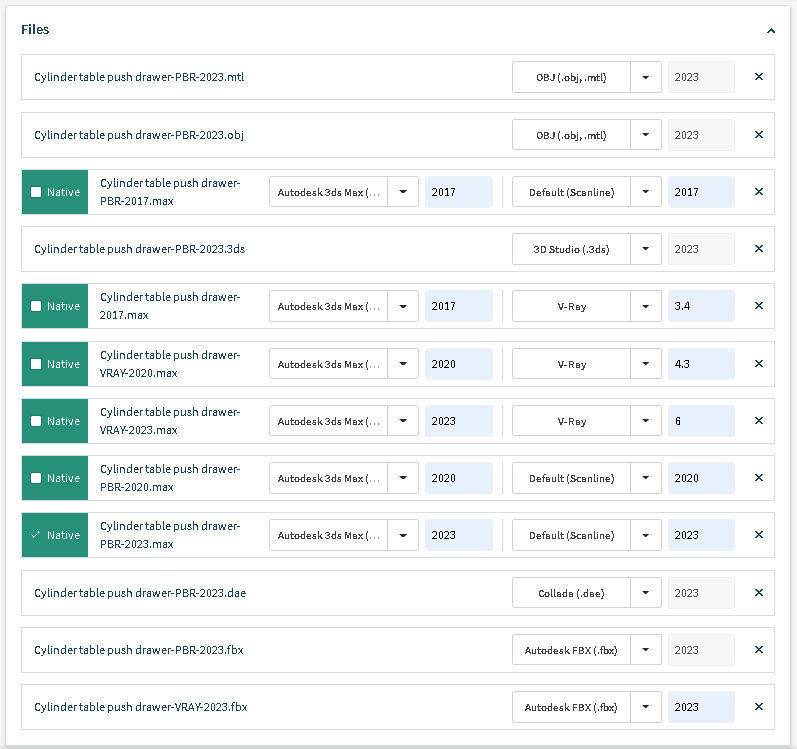
Task: Remove the PBR-2023.fbx file row
Action: [x=758, y=650]
